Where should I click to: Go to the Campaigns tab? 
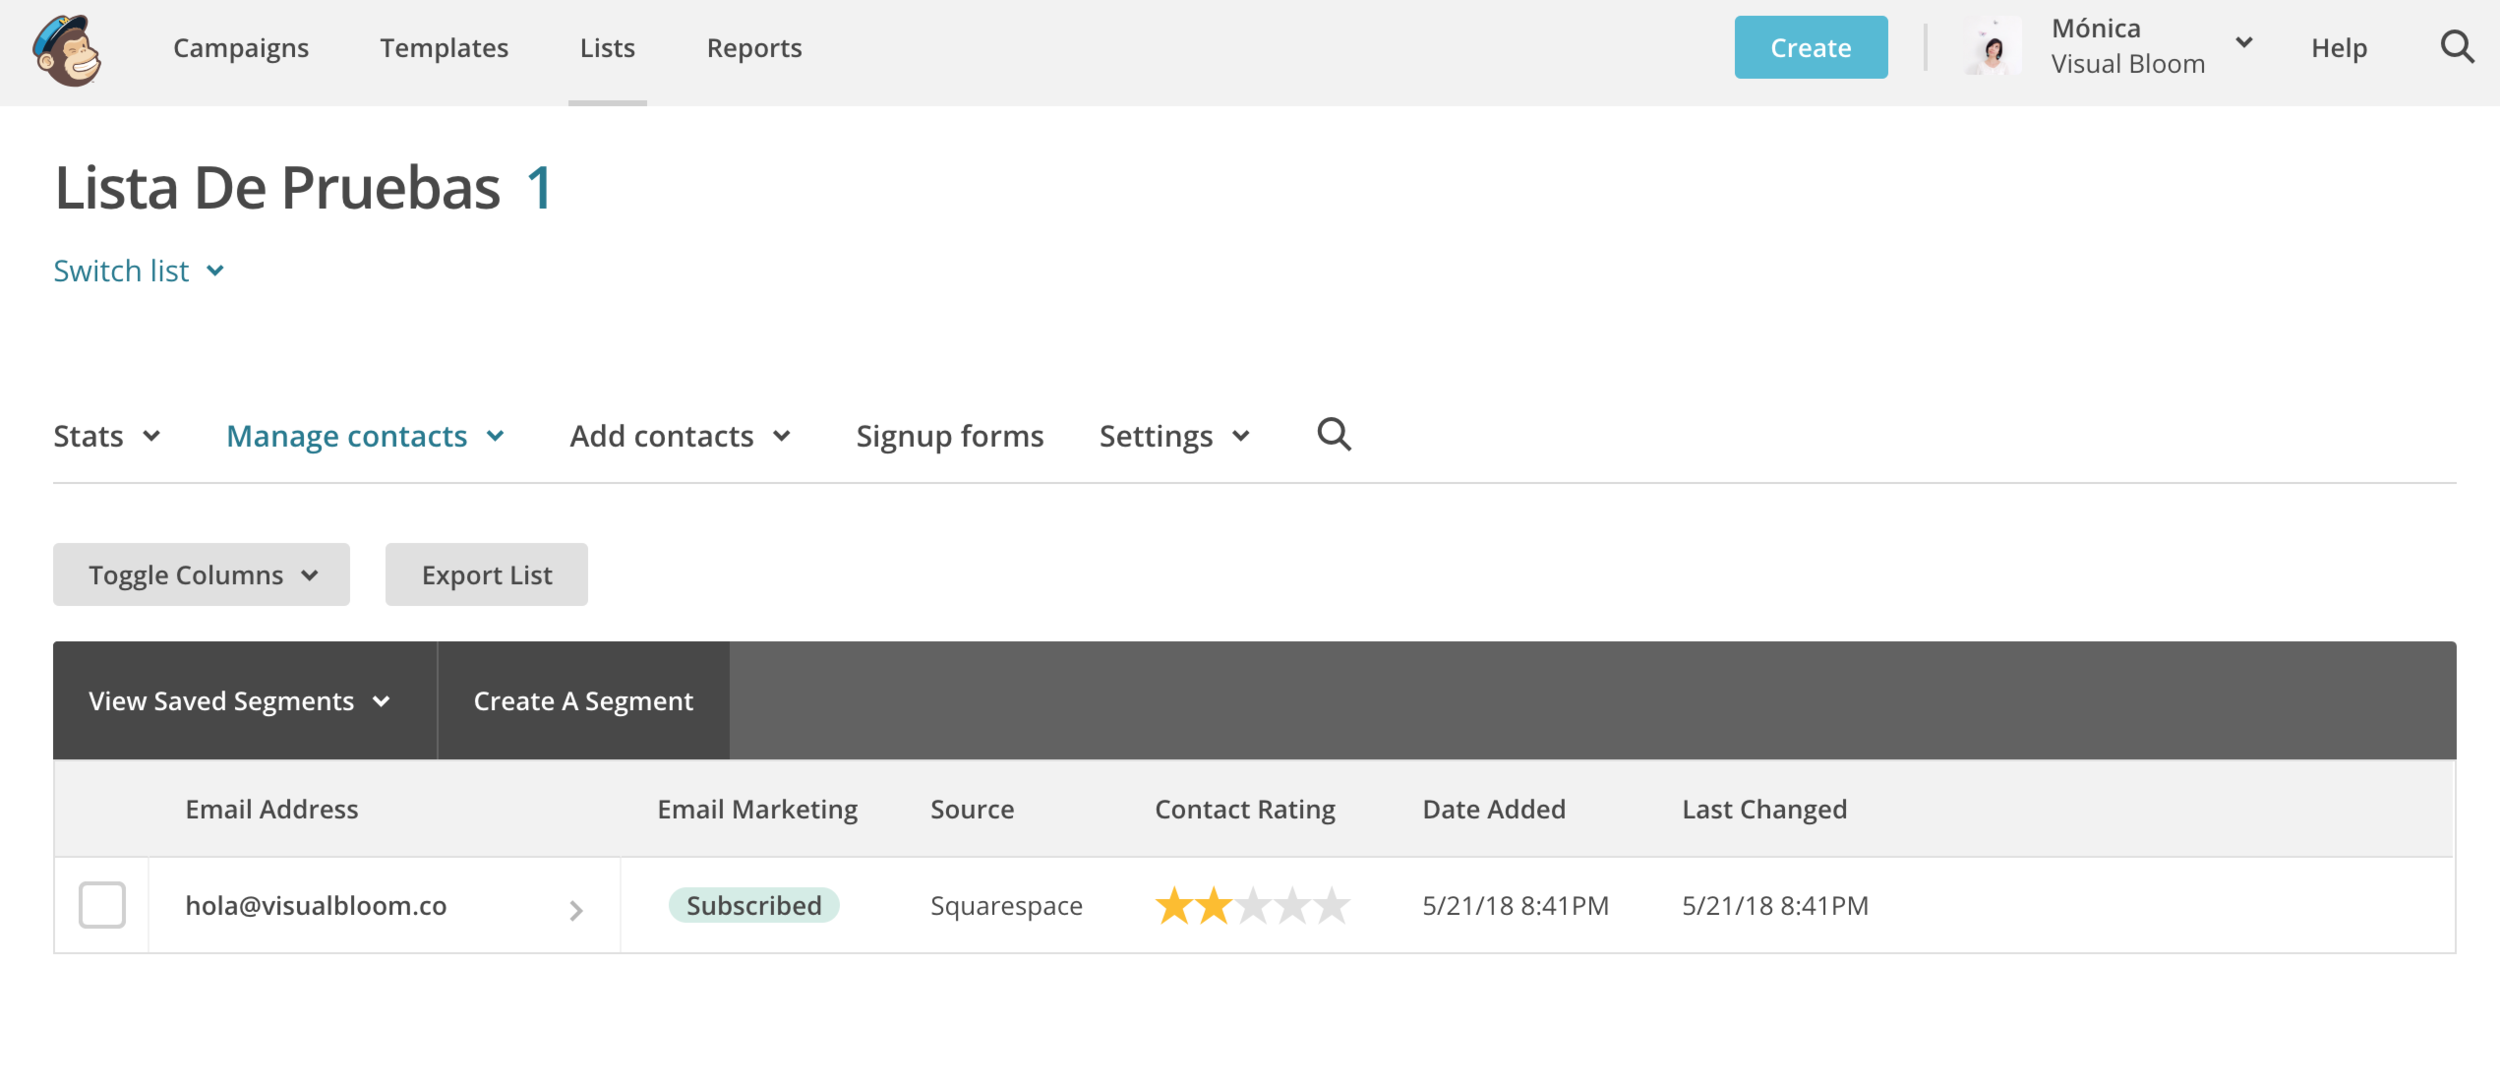(241, 48)
